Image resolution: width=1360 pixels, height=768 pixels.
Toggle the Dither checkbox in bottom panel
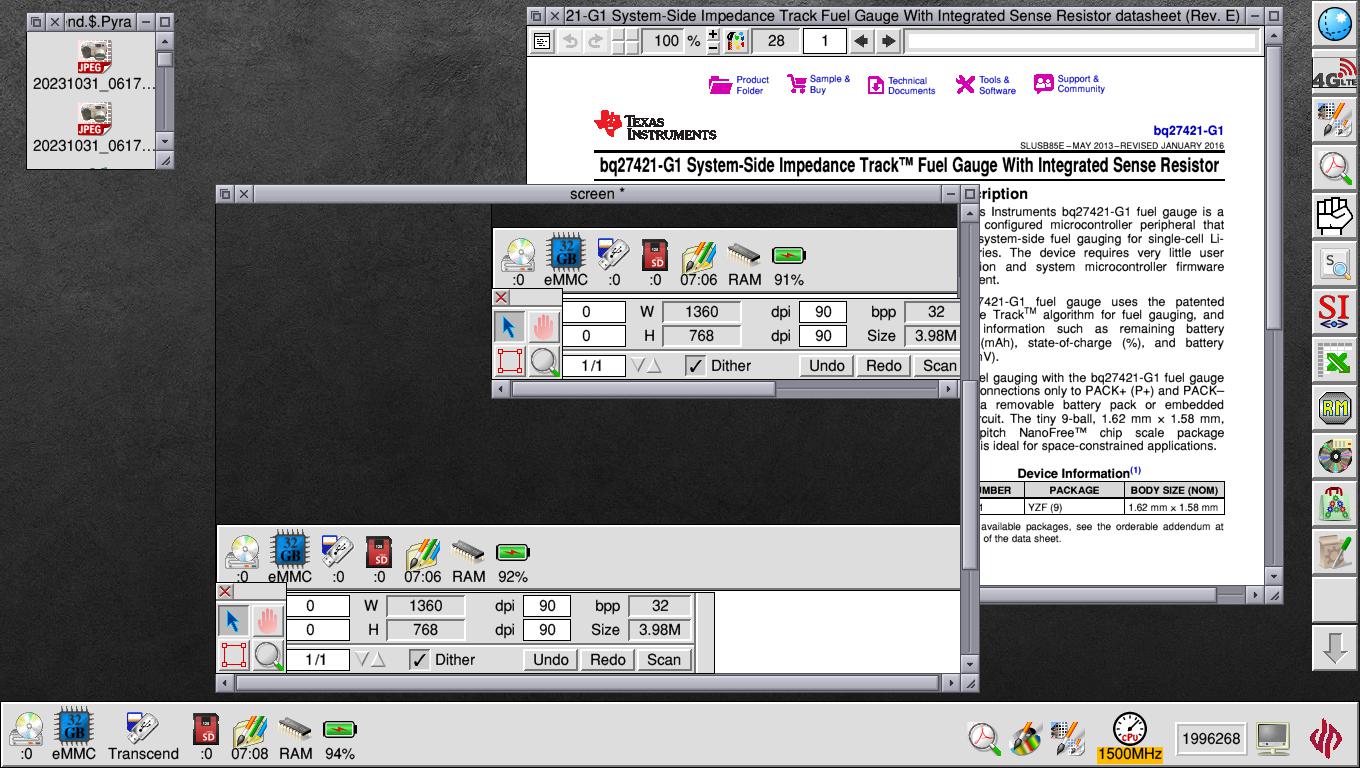pos(419,659)
